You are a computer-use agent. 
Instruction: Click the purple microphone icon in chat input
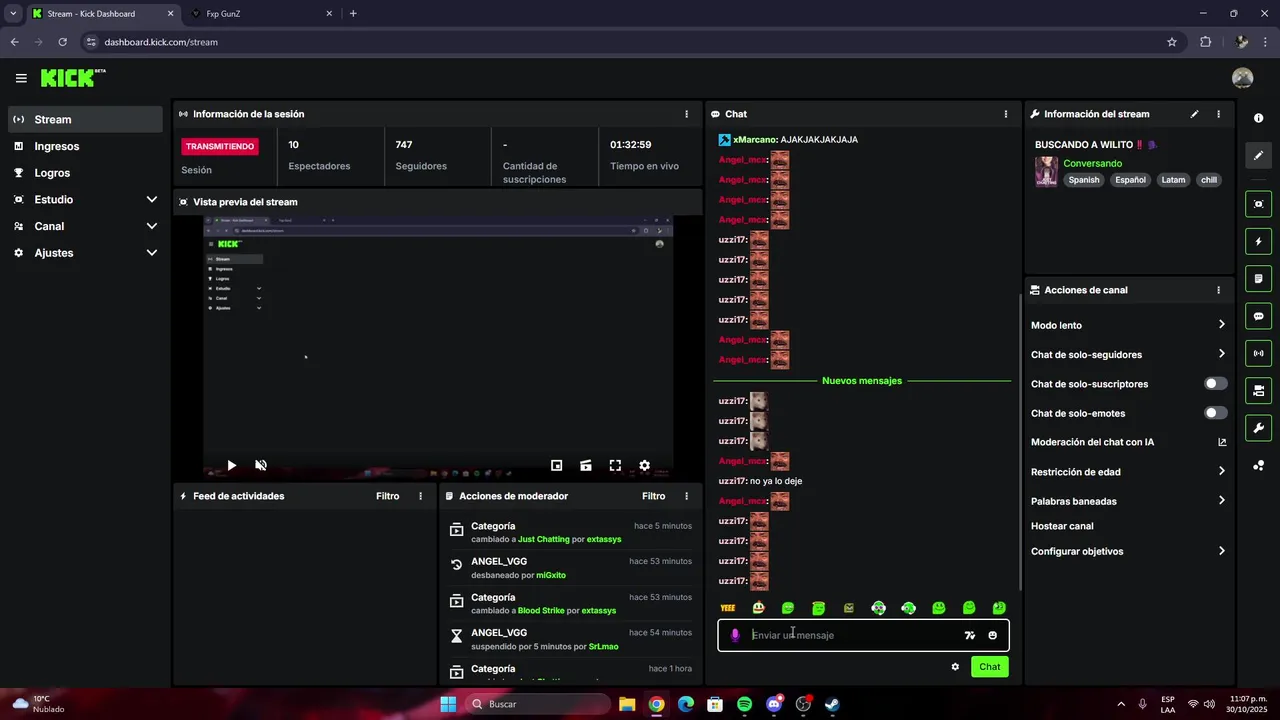[x=735, y=635]
